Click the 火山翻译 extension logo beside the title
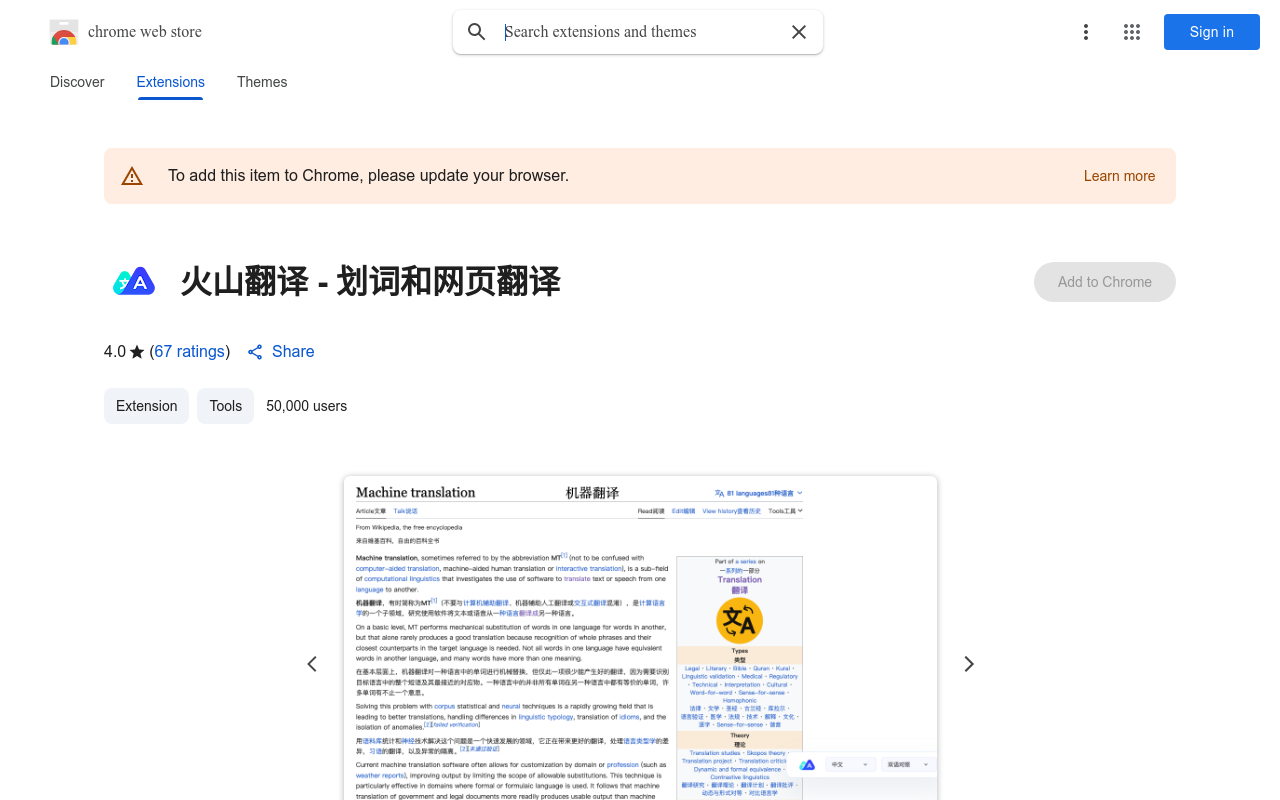The width and height of the screenshot is (1280, 800). coord(134,282)
